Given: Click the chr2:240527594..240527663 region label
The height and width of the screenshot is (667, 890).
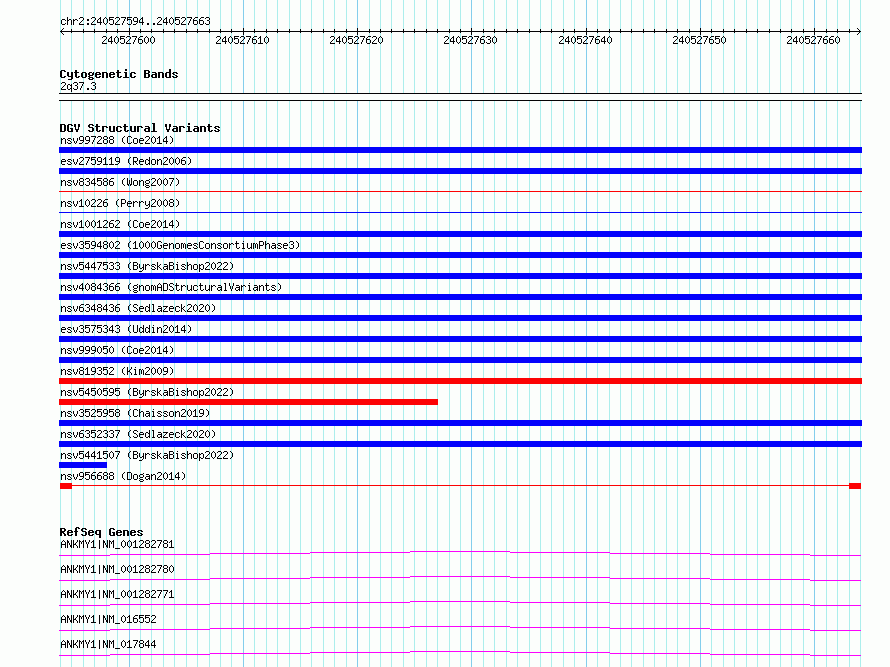Looking at the screenshot, I should 135,21.
